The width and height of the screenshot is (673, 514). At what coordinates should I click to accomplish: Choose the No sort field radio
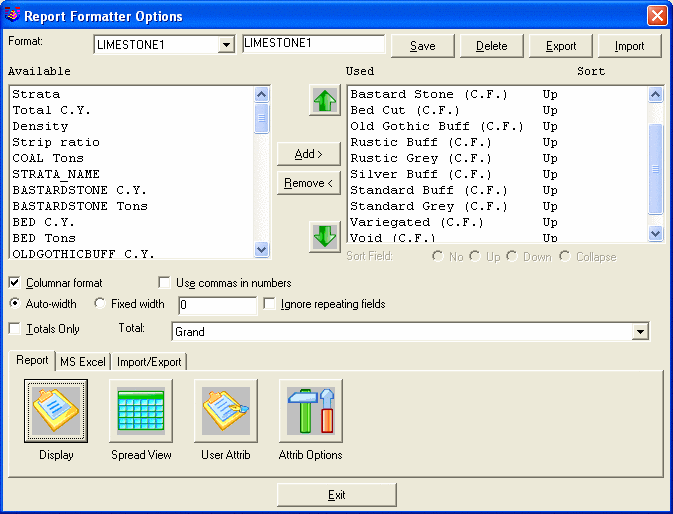tap(437, 257)
